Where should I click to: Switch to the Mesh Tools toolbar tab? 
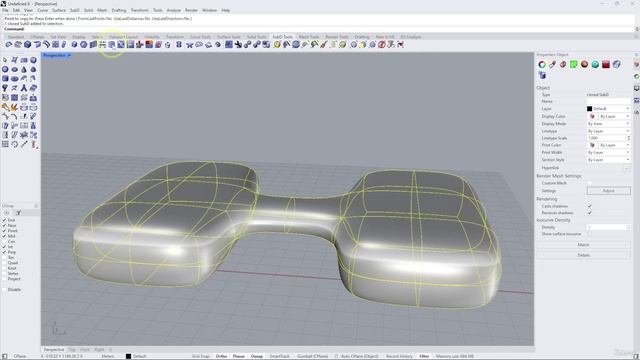click(309, 37)
